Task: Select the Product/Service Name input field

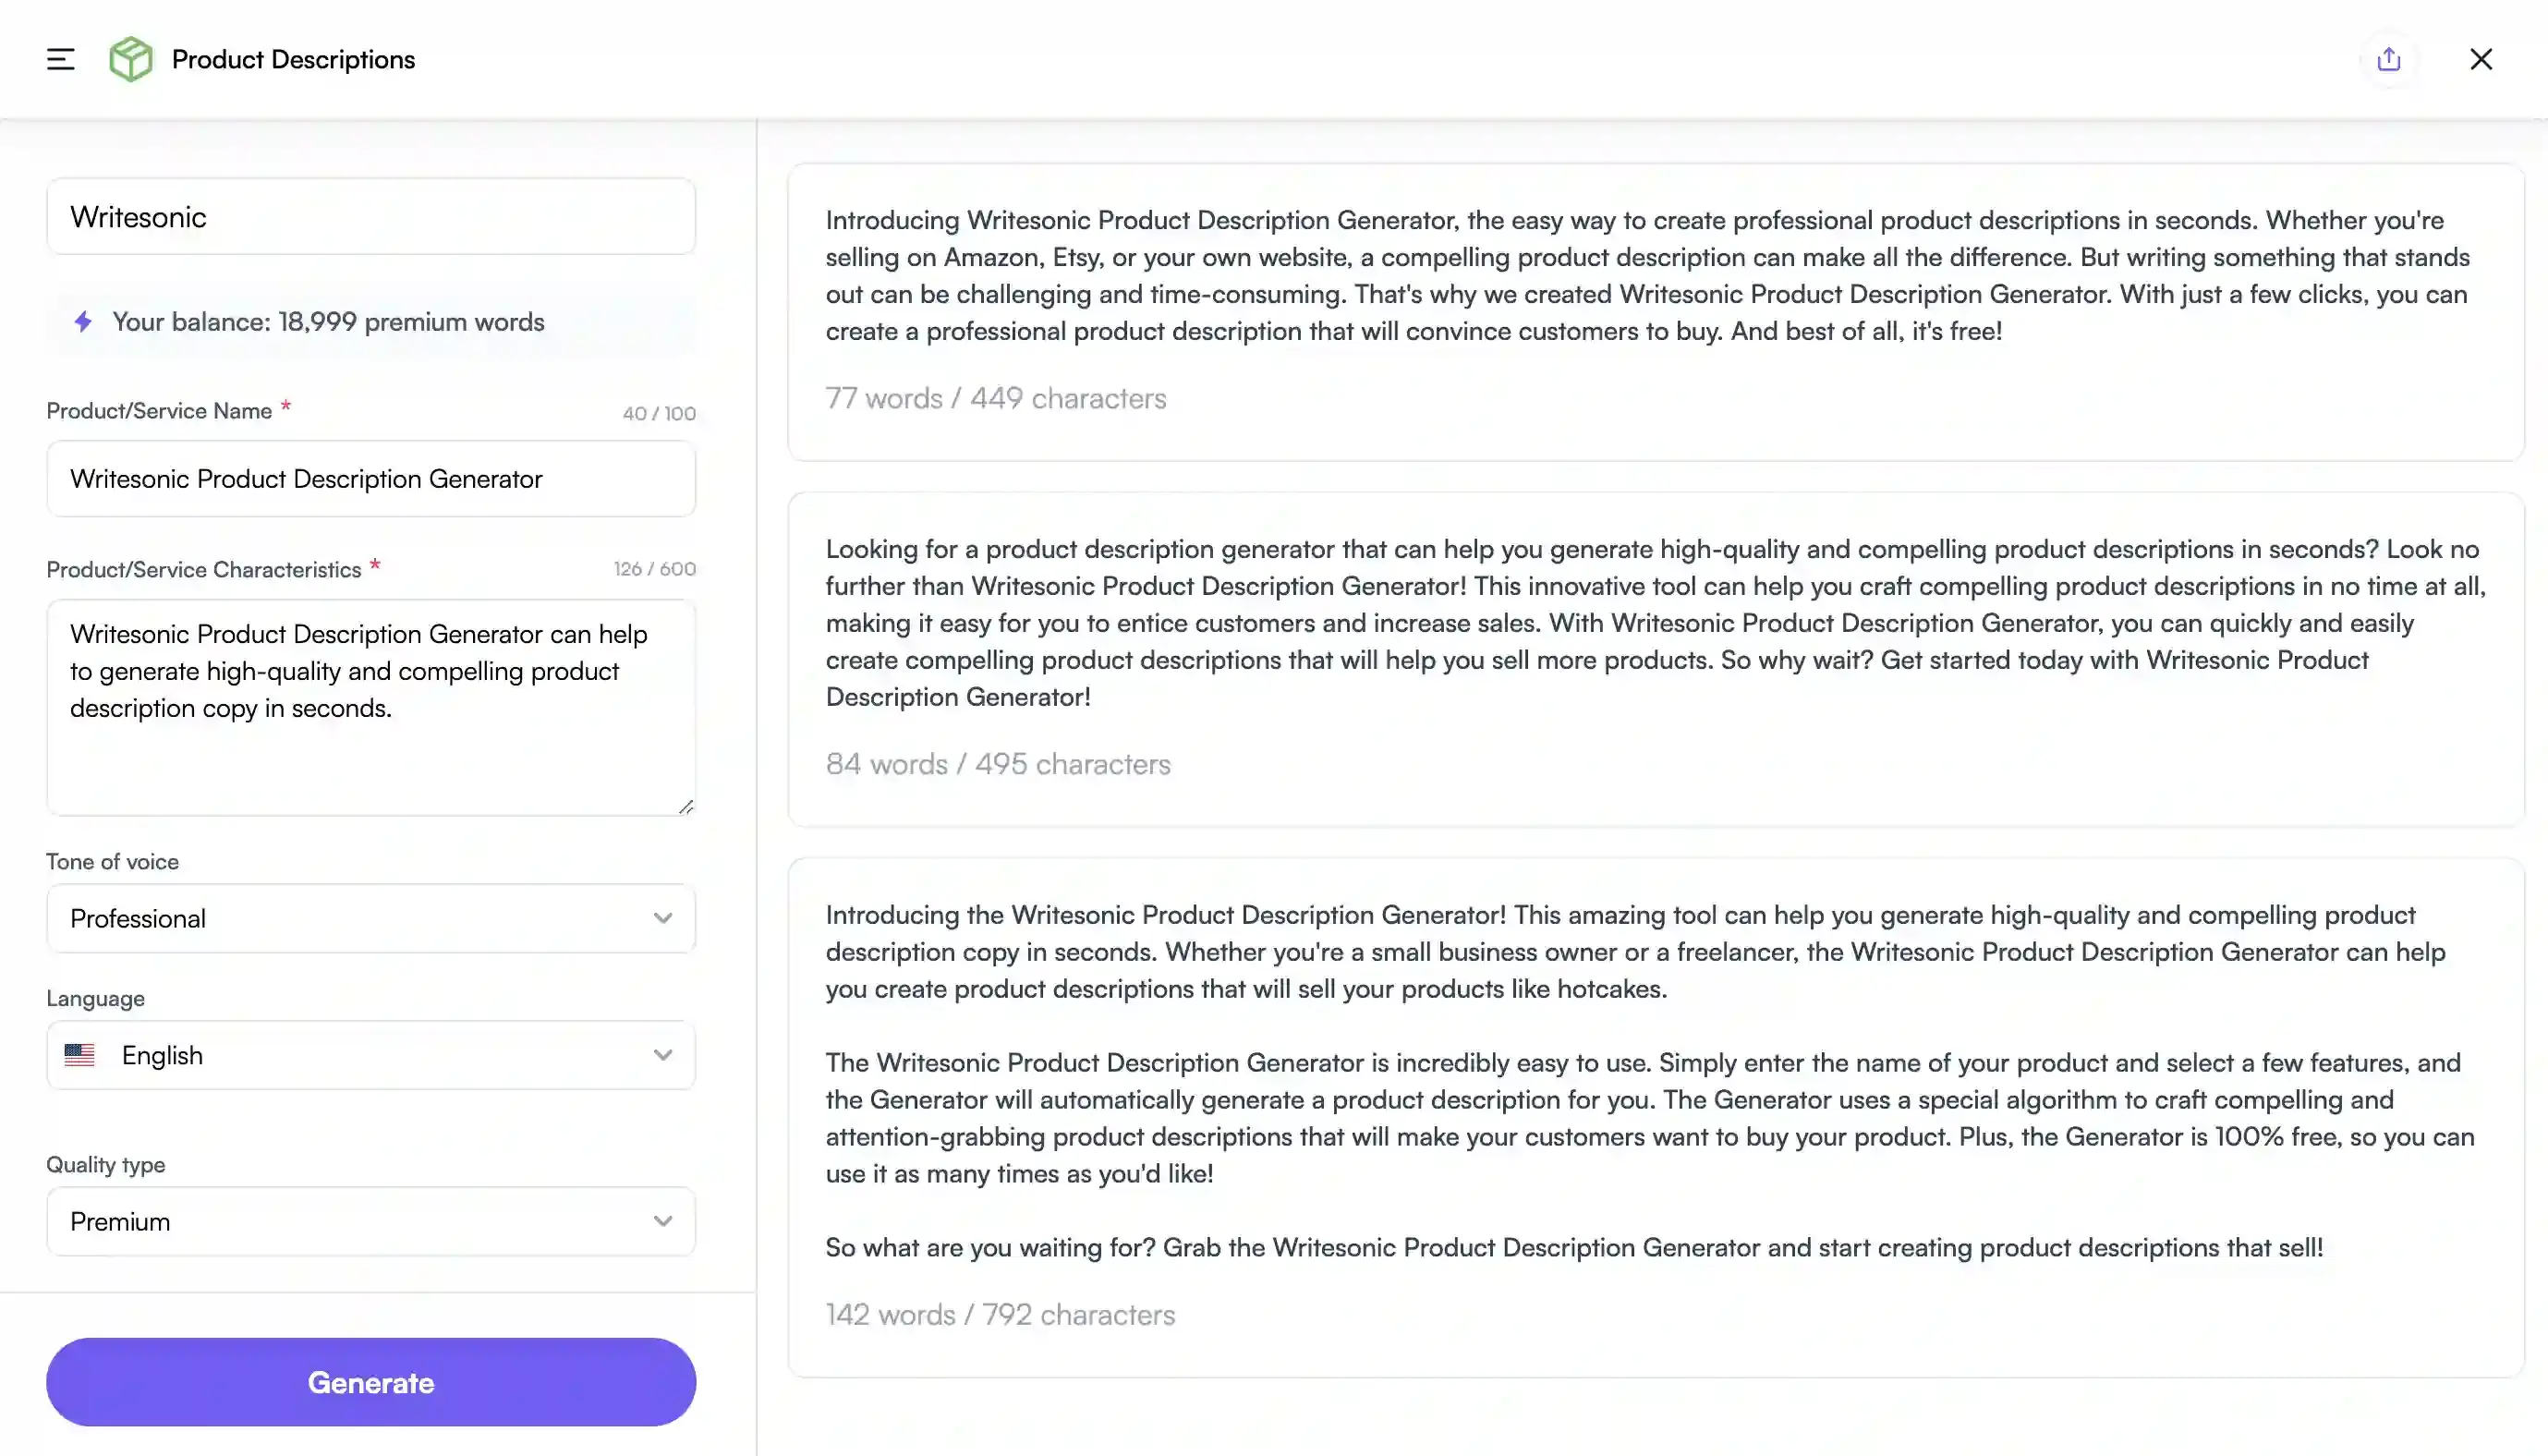Action: [370, 479]
